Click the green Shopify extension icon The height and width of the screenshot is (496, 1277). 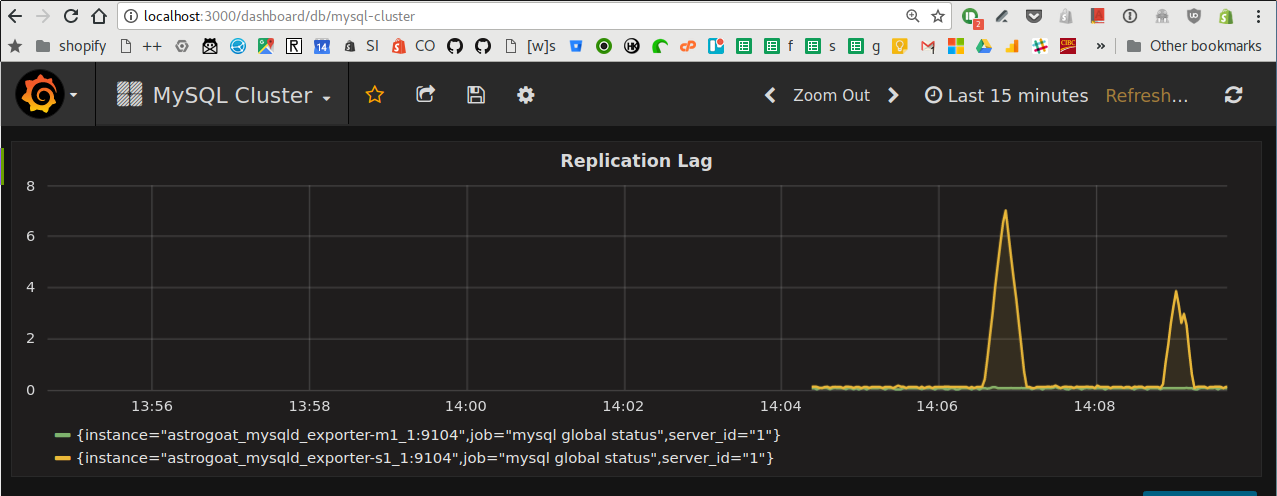(x=1226, y=16)
